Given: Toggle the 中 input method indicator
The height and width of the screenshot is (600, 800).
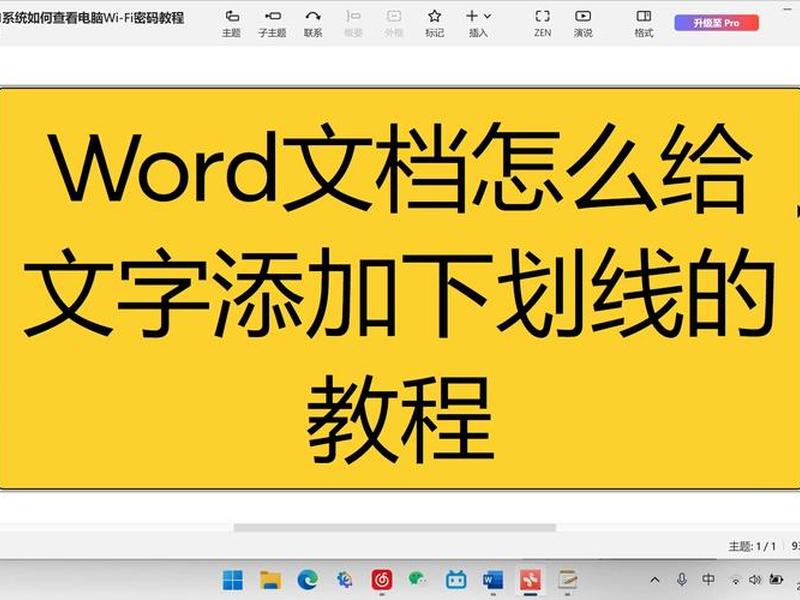Looking at the screenshot, I should pos(708,579).
